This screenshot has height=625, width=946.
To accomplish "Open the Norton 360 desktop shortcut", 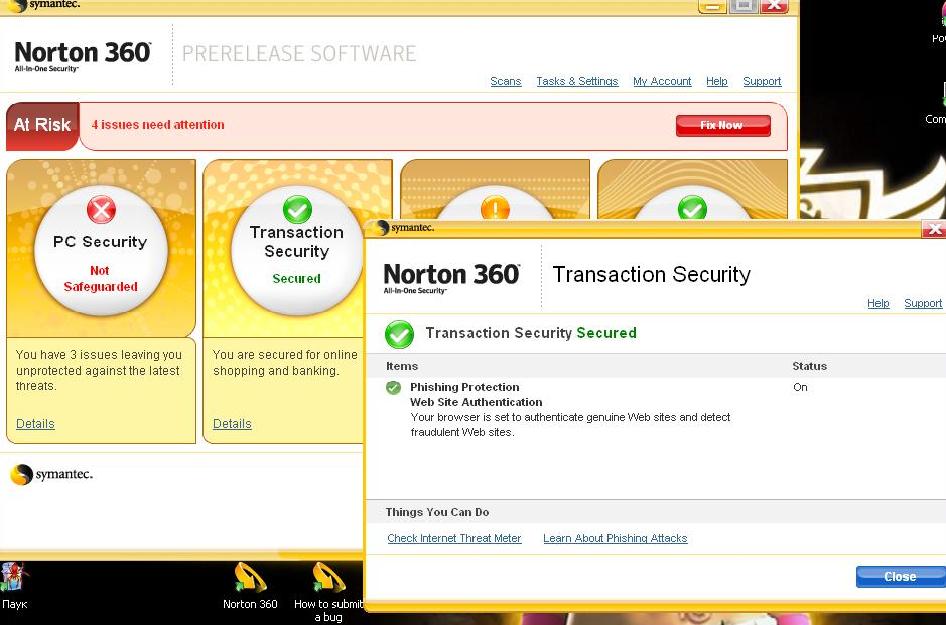I will [x=250, y=586].
